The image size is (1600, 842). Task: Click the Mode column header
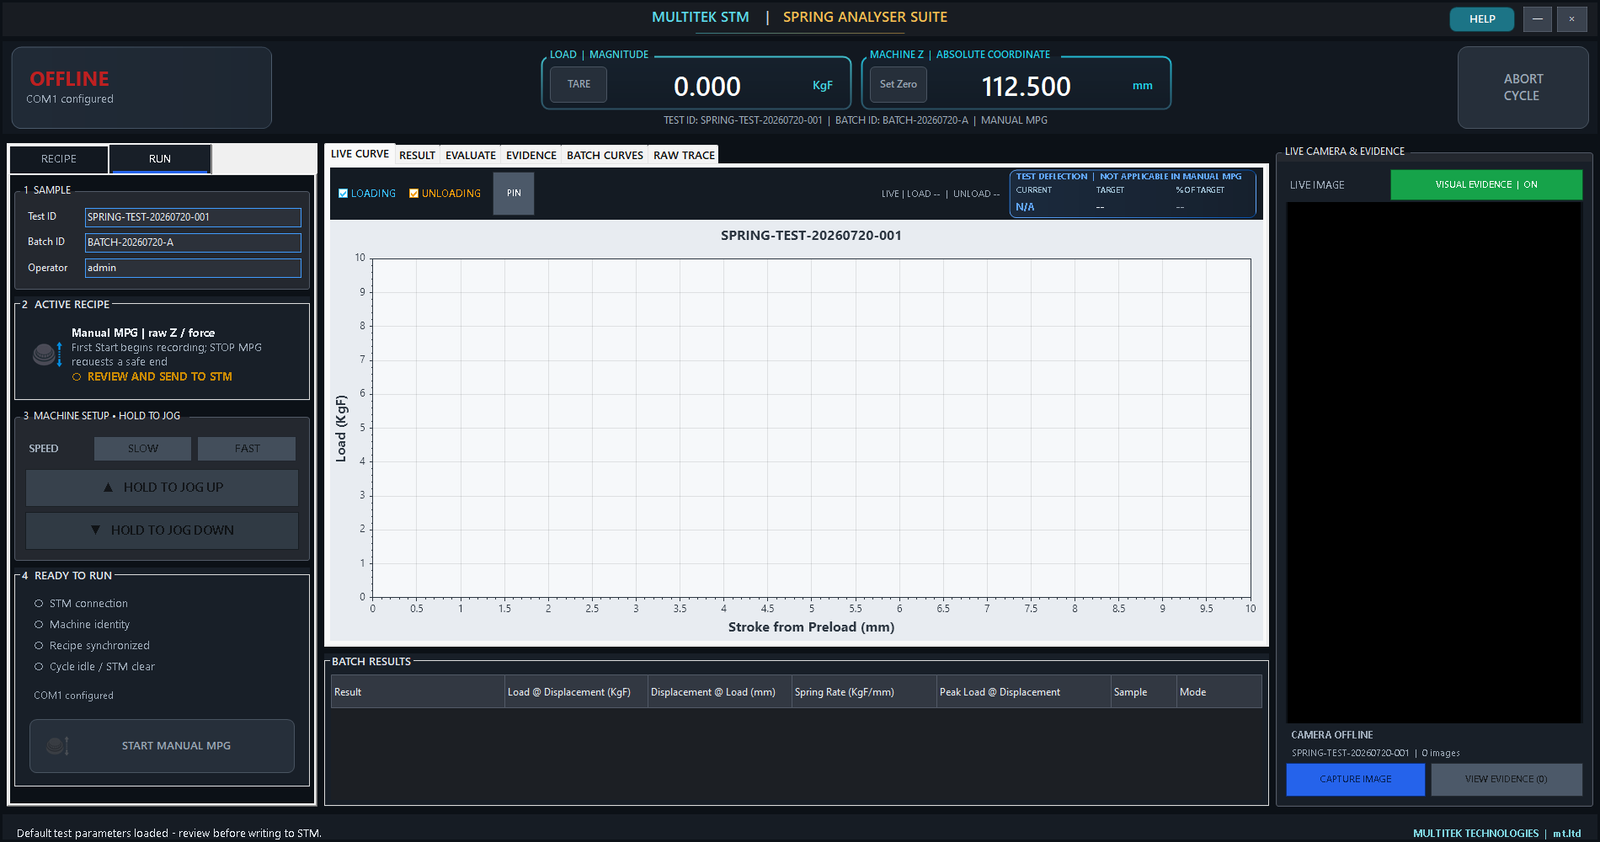tap(1219, 692)
